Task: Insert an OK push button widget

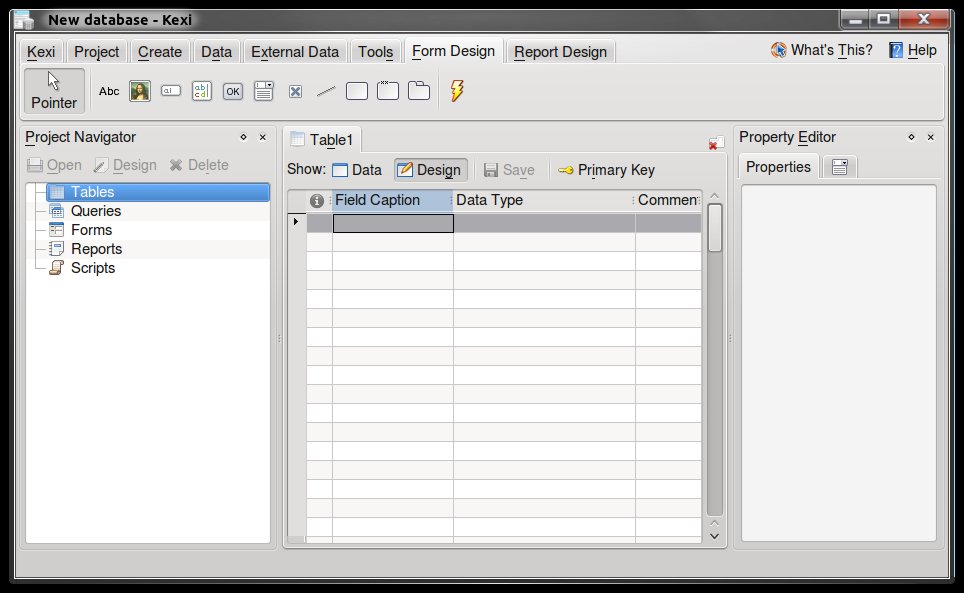Action: point(233,91)
